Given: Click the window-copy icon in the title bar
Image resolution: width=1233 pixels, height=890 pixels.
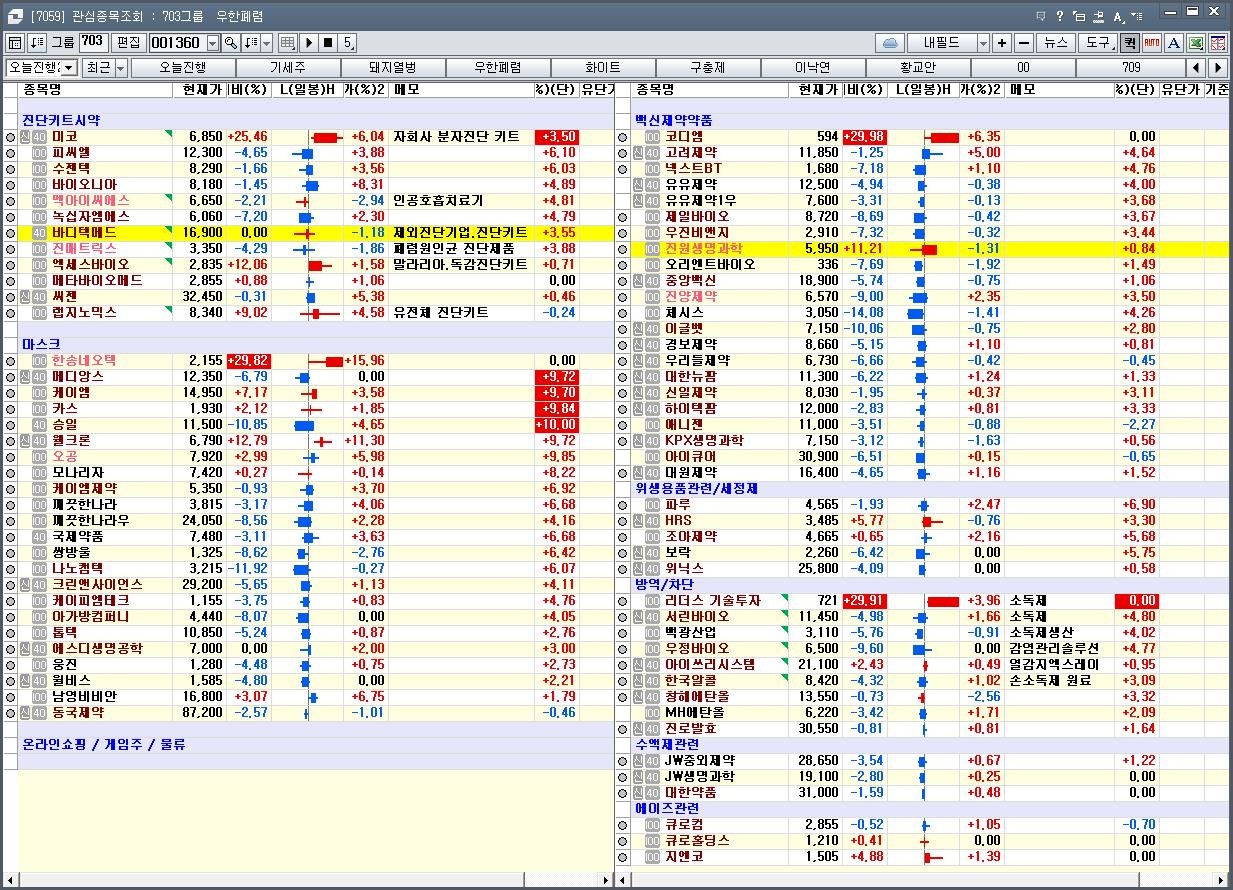Looking at the screenshot, I should [x=1098, y=16].
